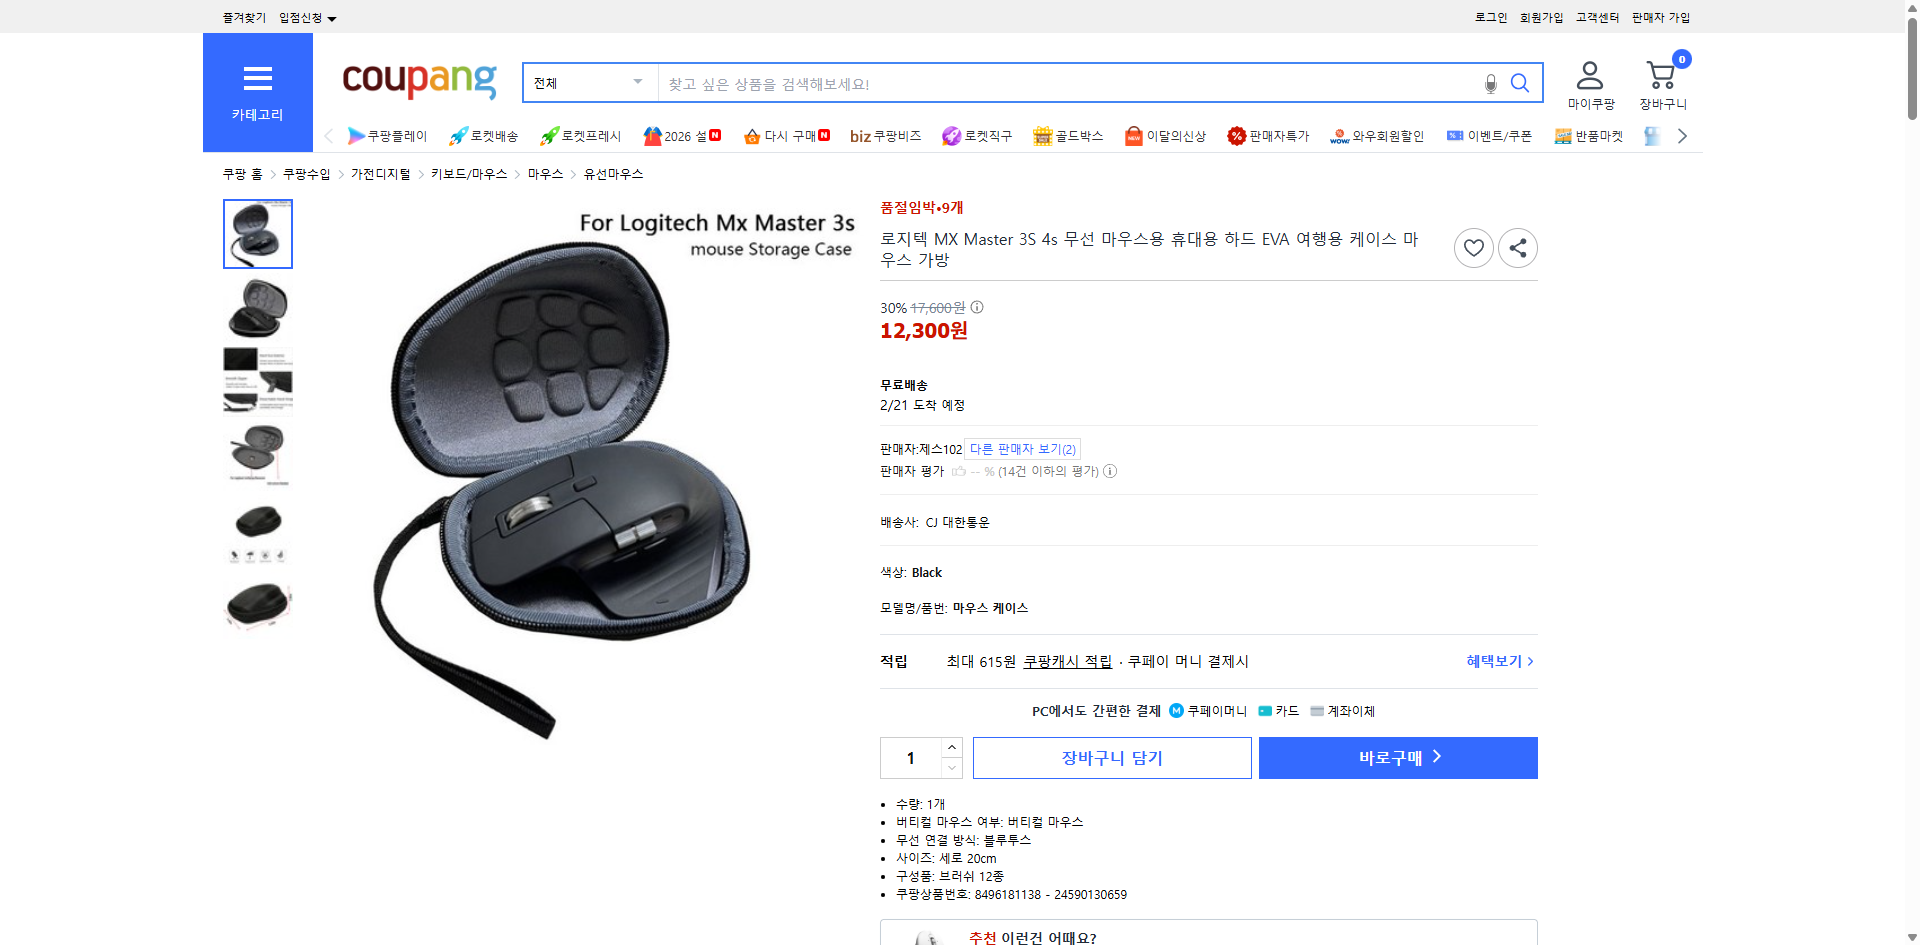
Task: Click the share icon next to product title
Action: (x=1517, y=247)
